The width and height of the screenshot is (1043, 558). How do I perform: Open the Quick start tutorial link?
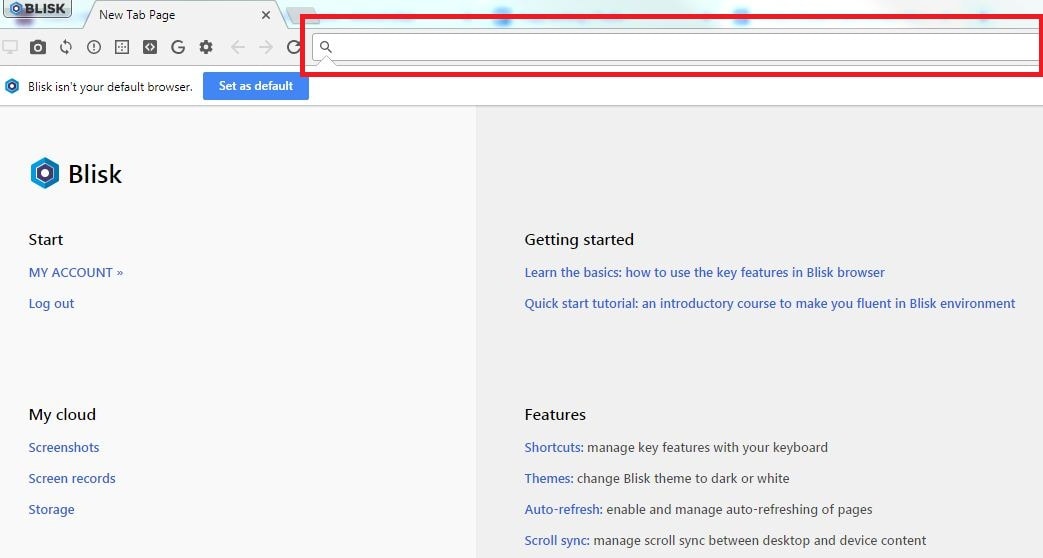[x=769, y=303]
